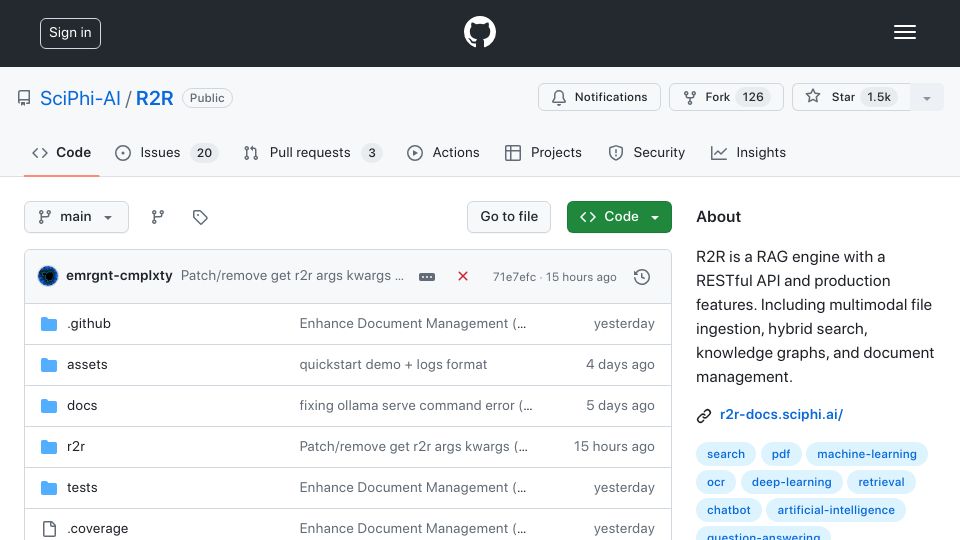This screenshot has height=540, width=960.
Task: Click the docs row folder icon
Action: coord(49,405)
